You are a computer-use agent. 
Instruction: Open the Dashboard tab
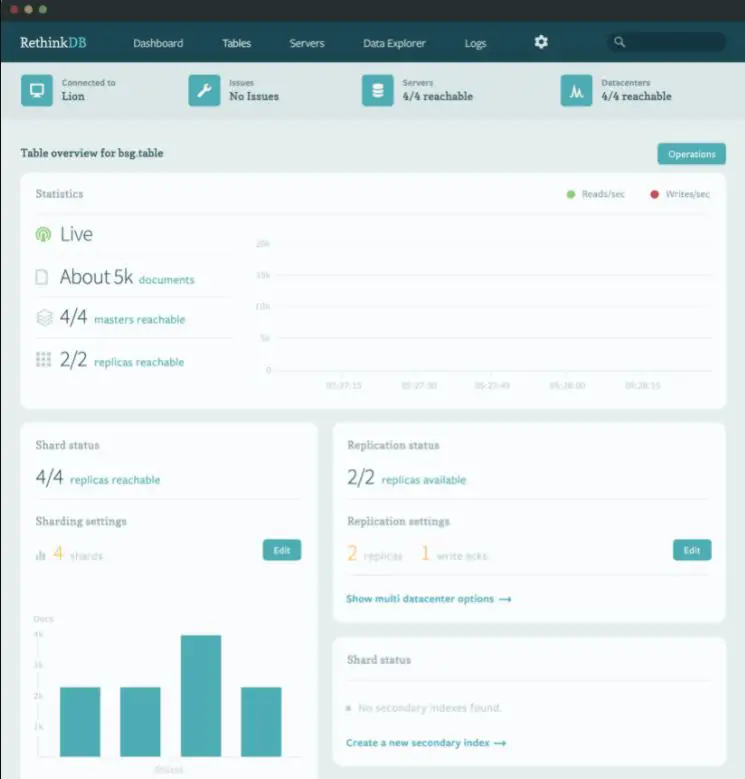point(158,43)
